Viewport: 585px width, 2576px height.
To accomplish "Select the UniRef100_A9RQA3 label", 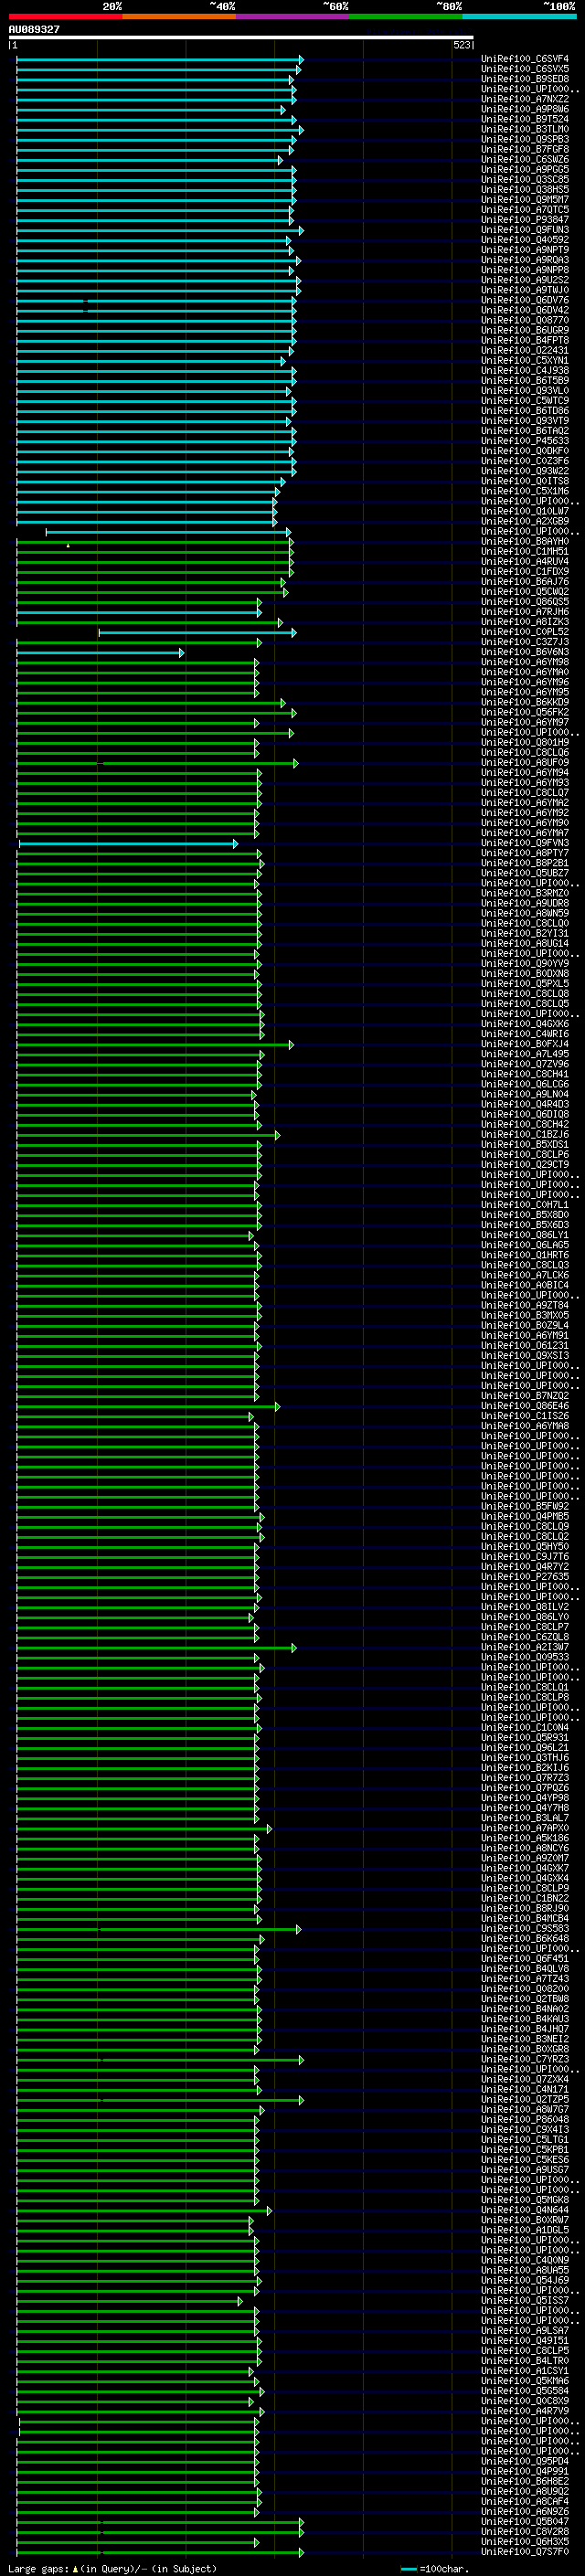I will [524, 260].
